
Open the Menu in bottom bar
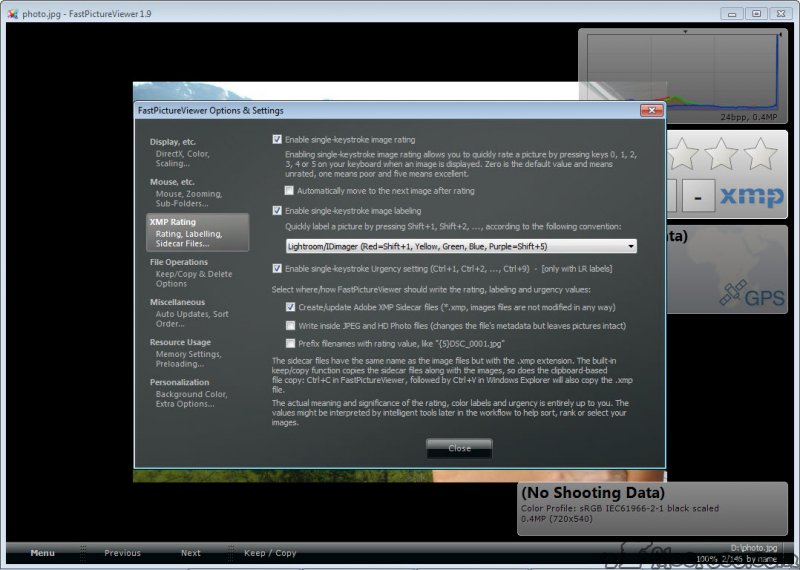point(42,553)
